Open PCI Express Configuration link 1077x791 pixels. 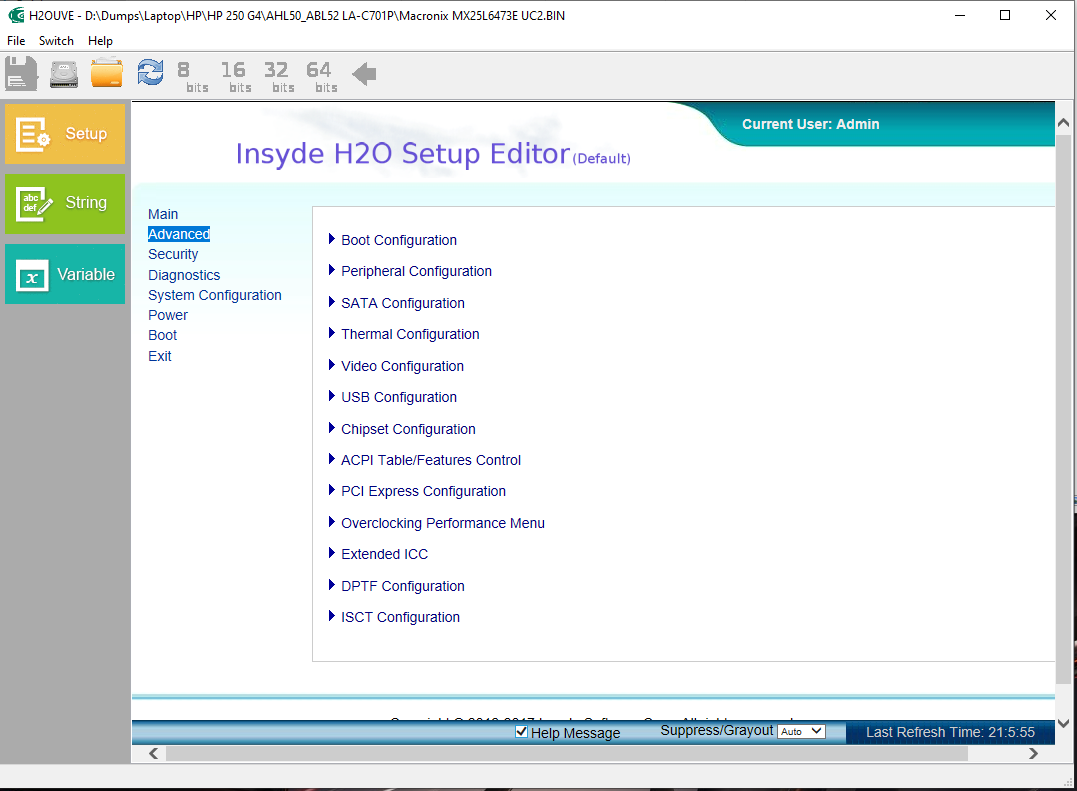423,491
